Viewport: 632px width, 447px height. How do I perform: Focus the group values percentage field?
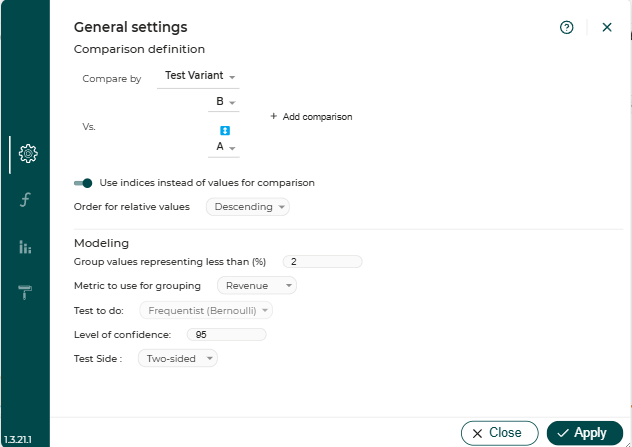click(322, 262)
